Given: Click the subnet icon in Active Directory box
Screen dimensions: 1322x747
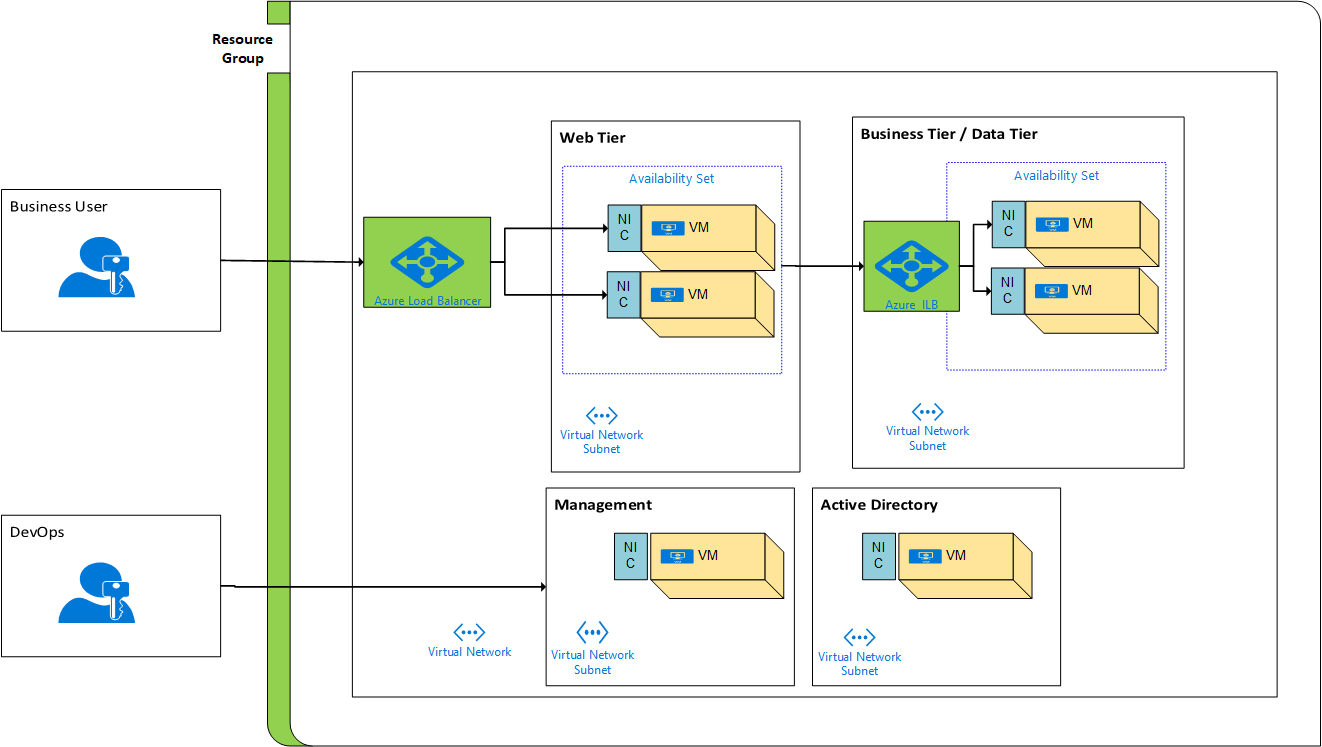Looking at the screenshot, I should (859, 637).
